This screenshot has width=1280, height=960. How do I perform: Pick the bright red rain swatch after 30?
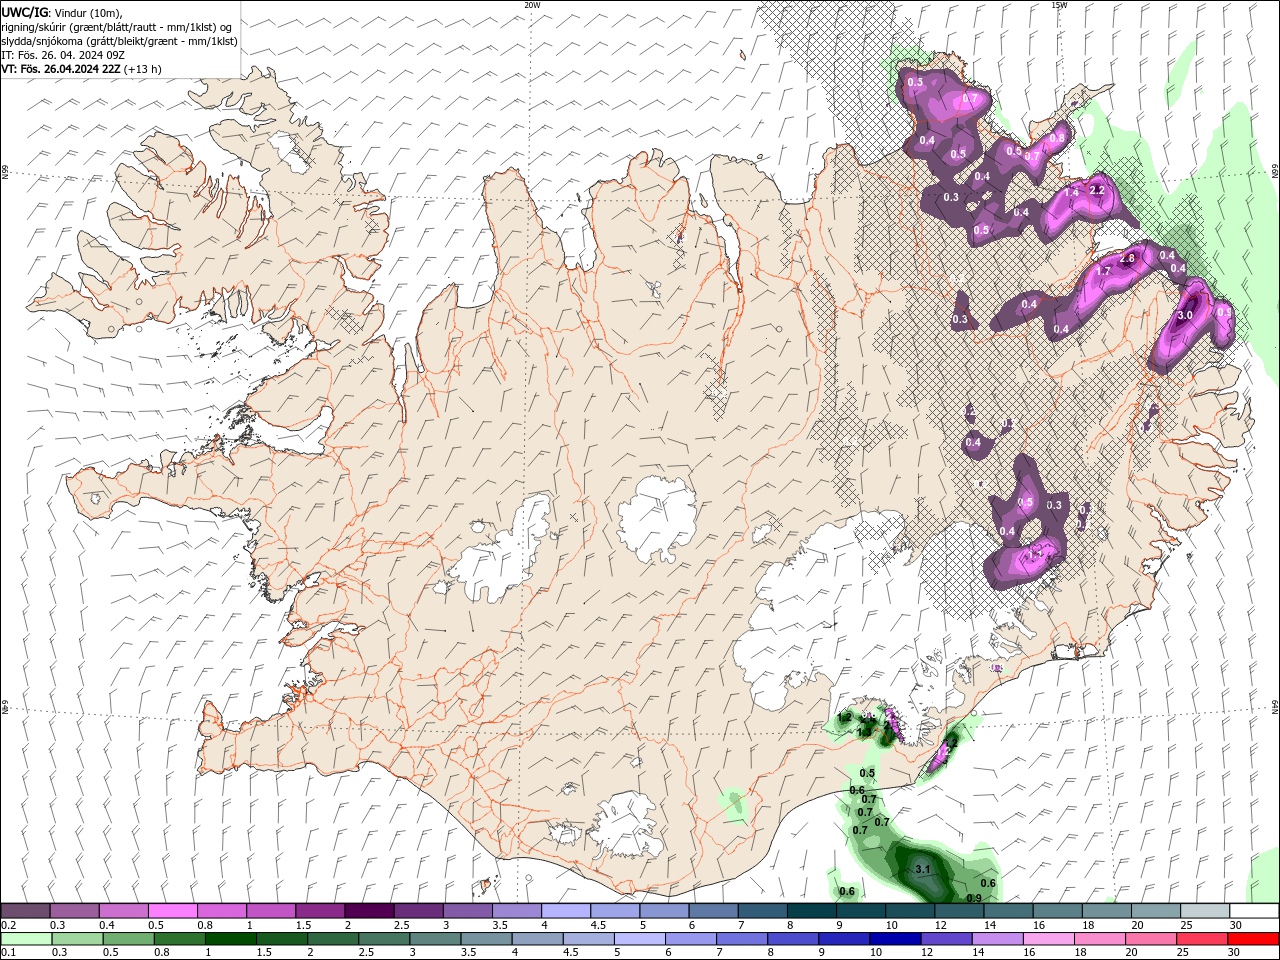1253,939
